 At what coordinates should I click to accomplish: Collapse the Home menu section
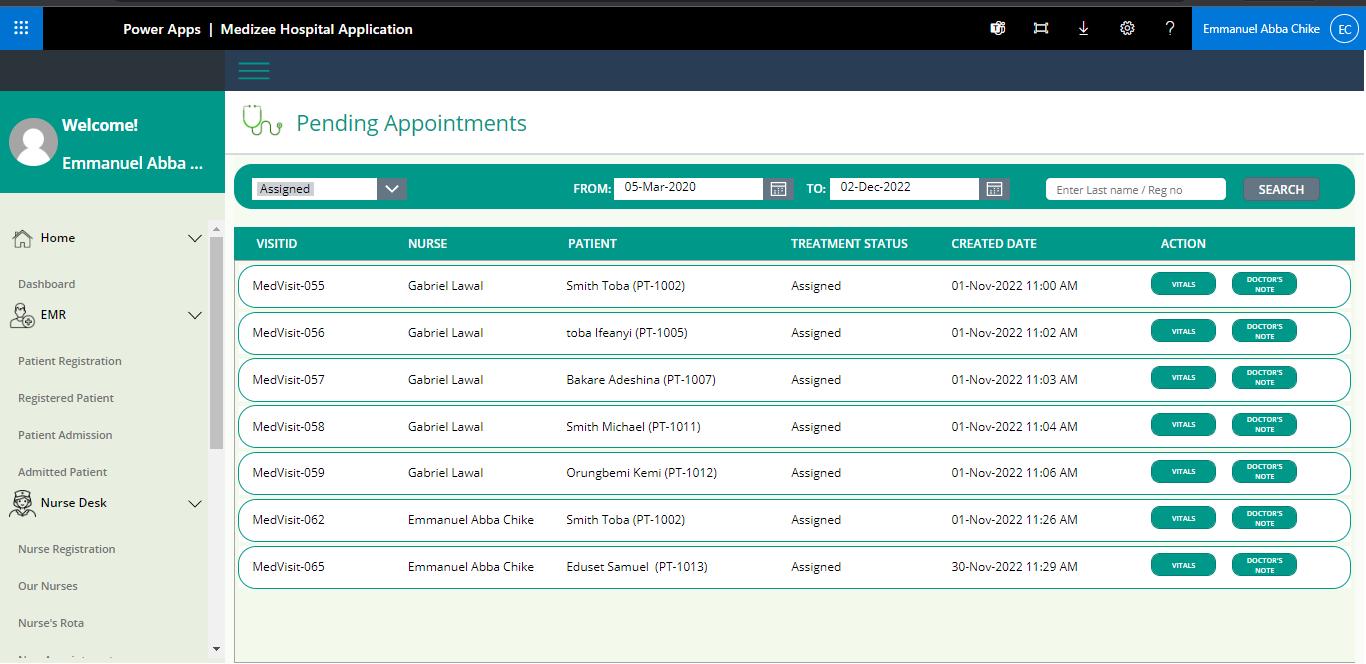[x=195, y=238]
